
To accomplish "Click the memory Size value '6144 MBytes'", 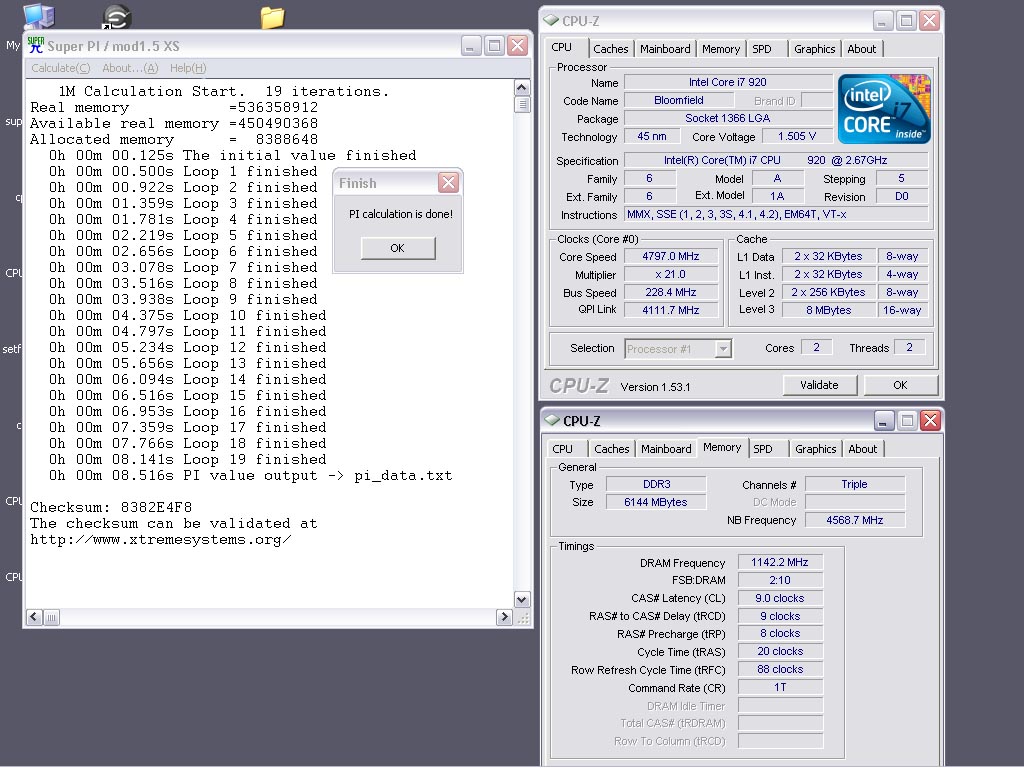I will click(x=656, y=502).
